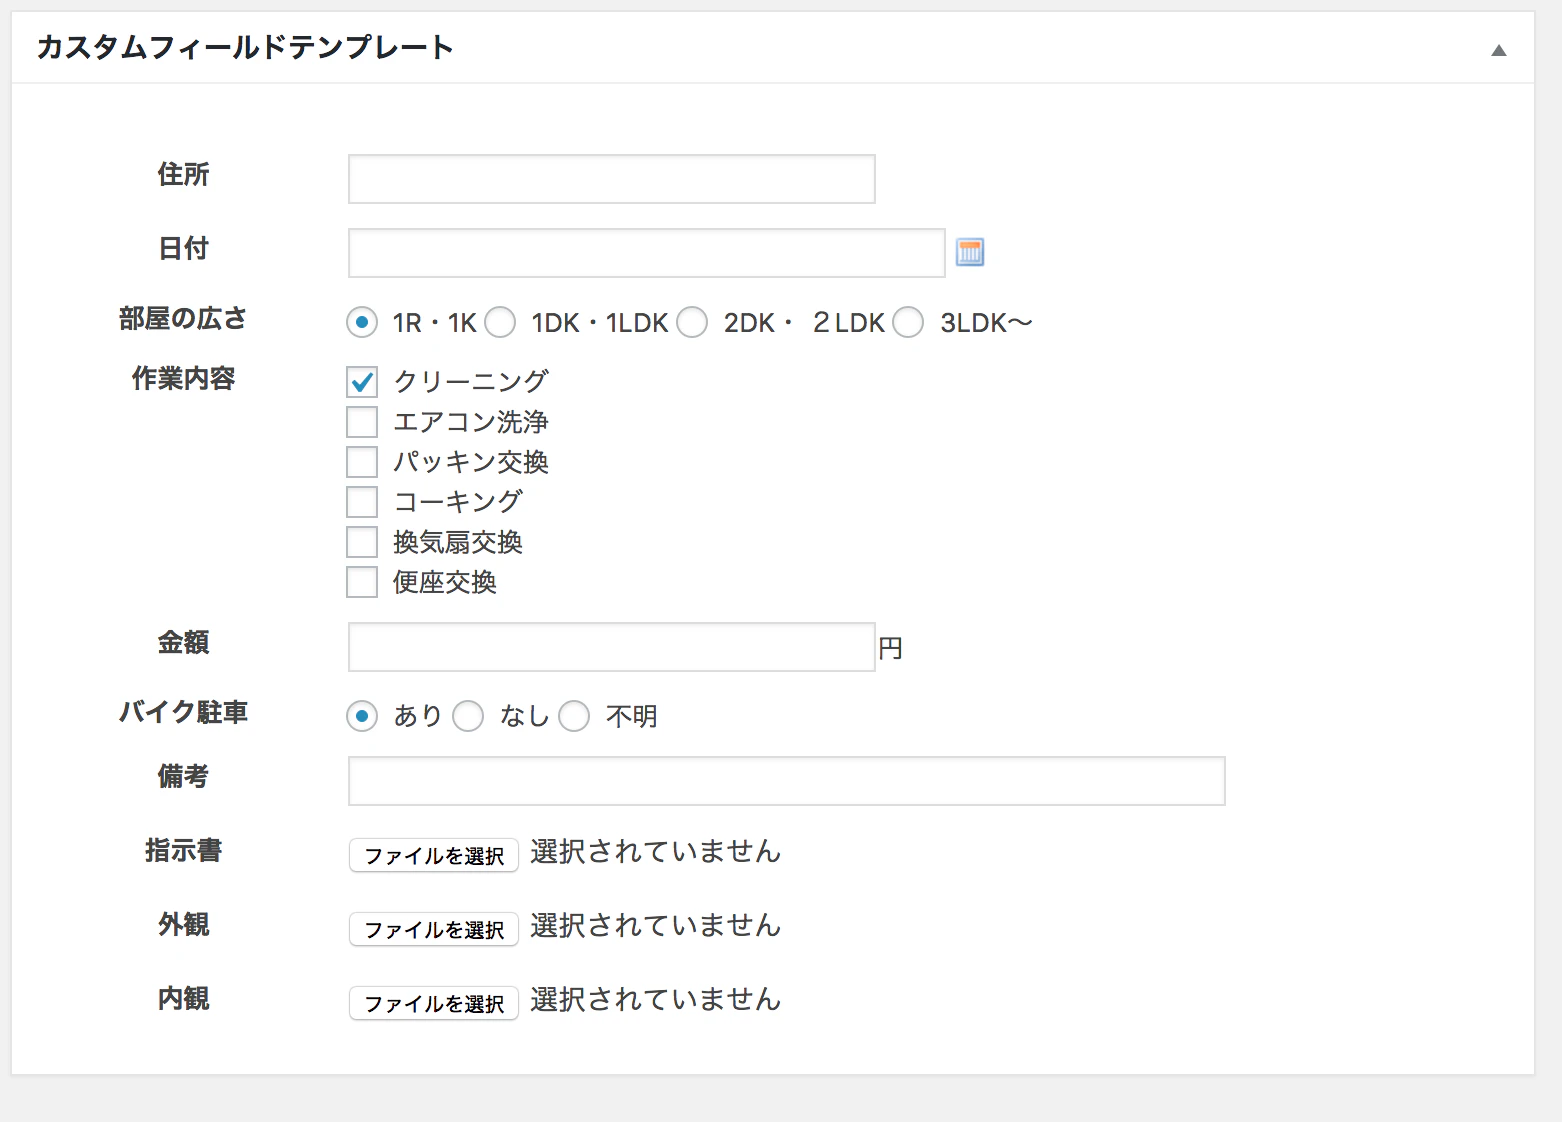Click the 外観 field label
Screen dimensions: 1562x1122
pos(183,924)
